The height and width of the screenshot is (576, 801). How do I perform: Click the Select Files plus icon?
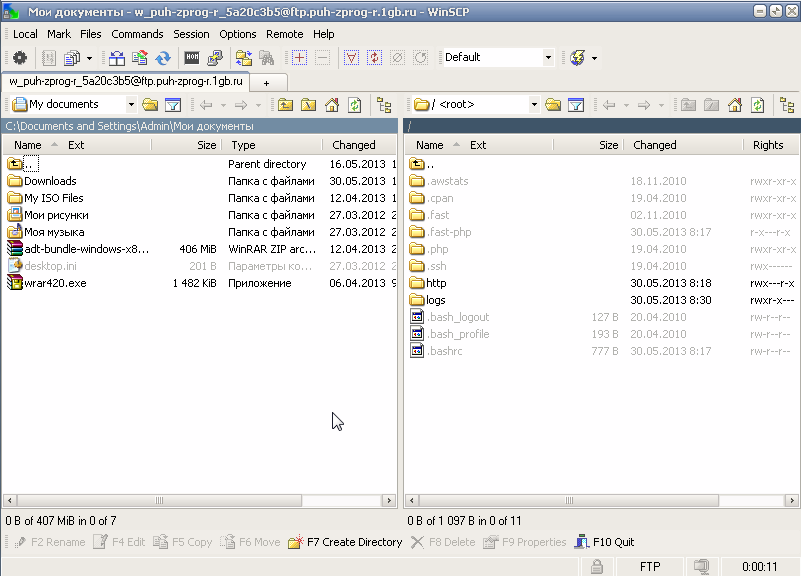pos(299,58)
